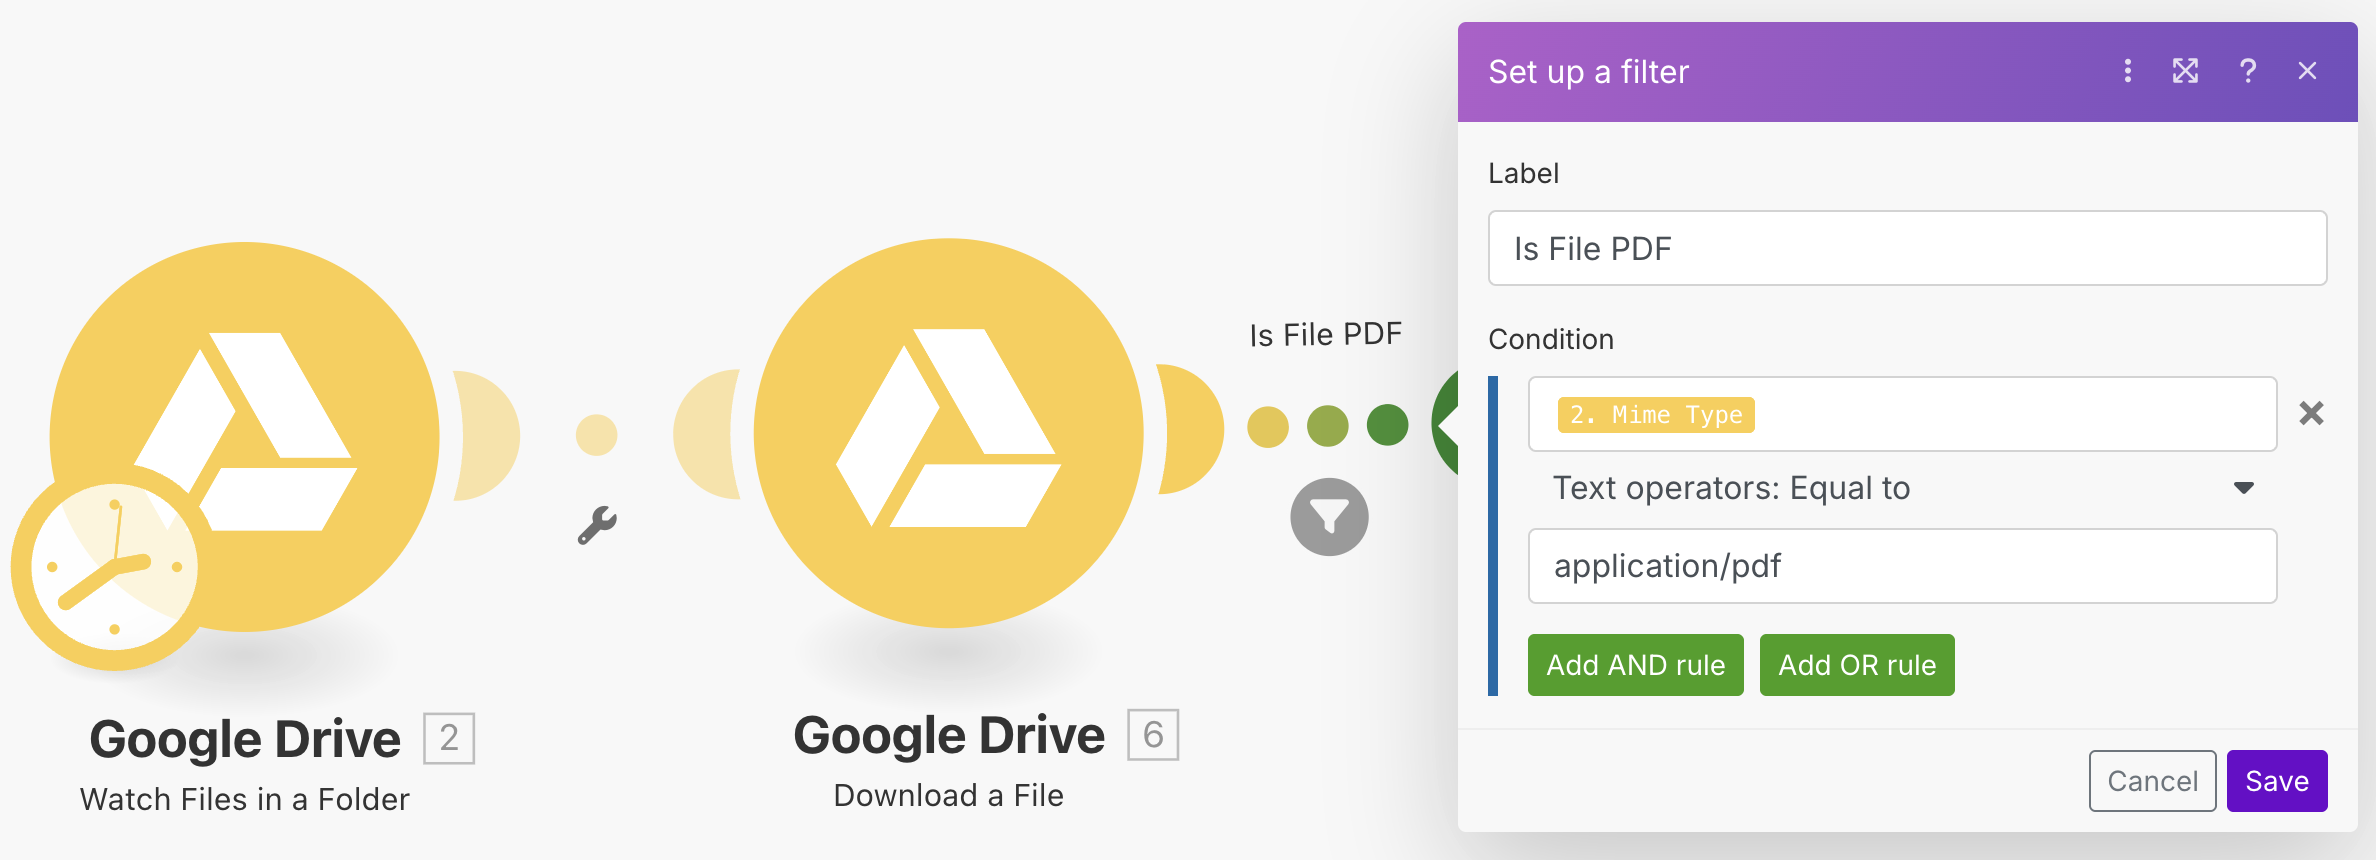Add an AND rule to the condition

click(x=1635, y=665)
